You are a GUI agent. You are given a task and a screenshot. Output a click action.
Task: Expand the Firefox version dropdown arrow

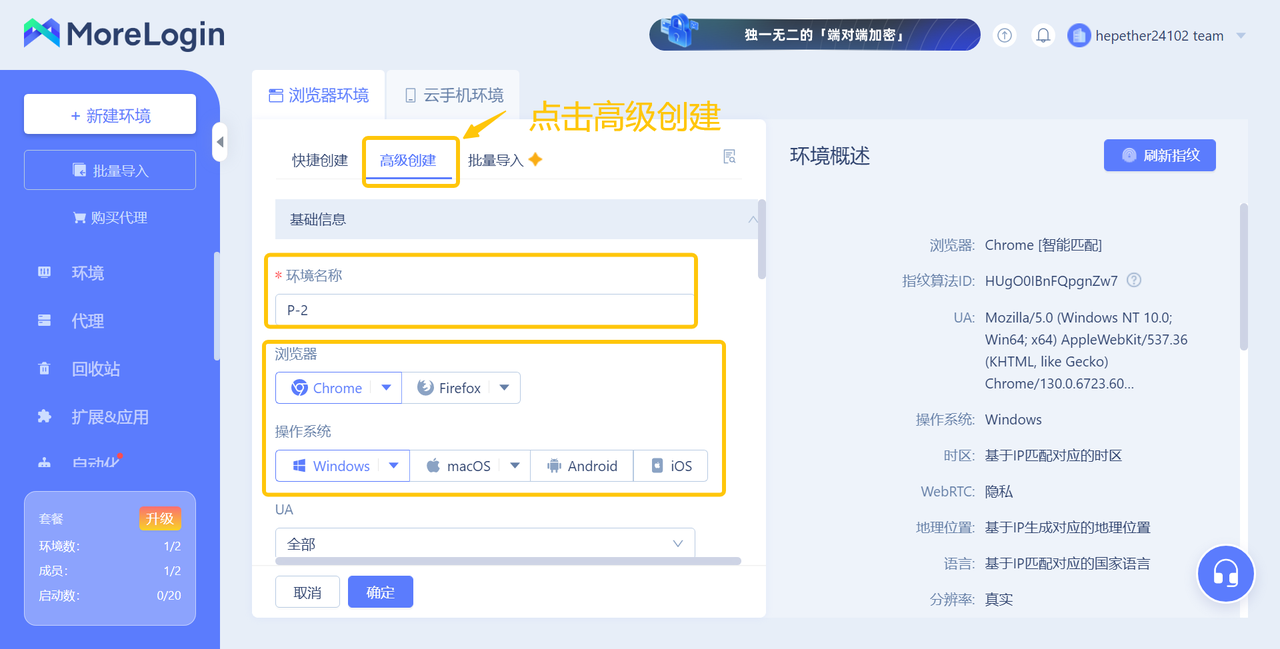(x=504, y=388)
